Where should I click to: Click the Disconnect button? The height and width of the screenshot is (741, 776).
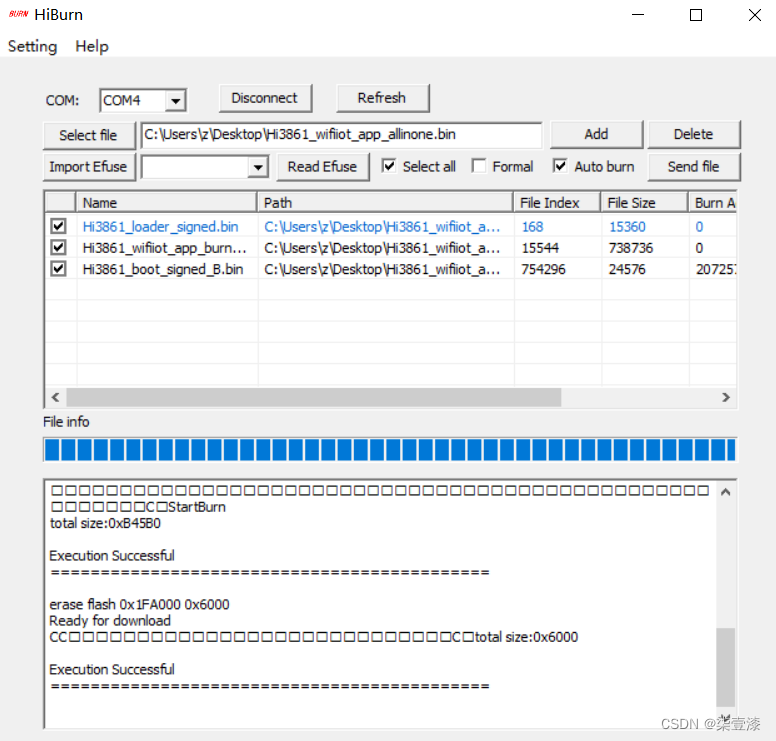(x=265, y=98)
